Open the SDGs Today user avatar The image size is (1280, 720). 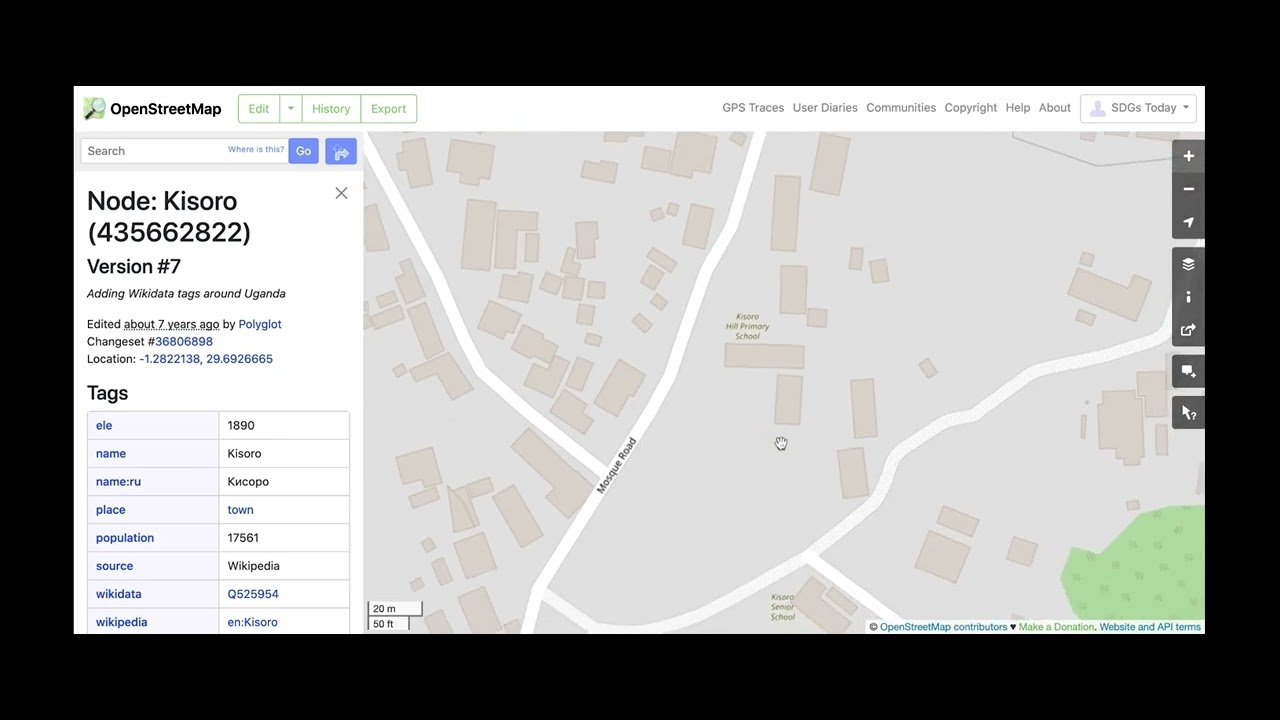pos(1097,108)
